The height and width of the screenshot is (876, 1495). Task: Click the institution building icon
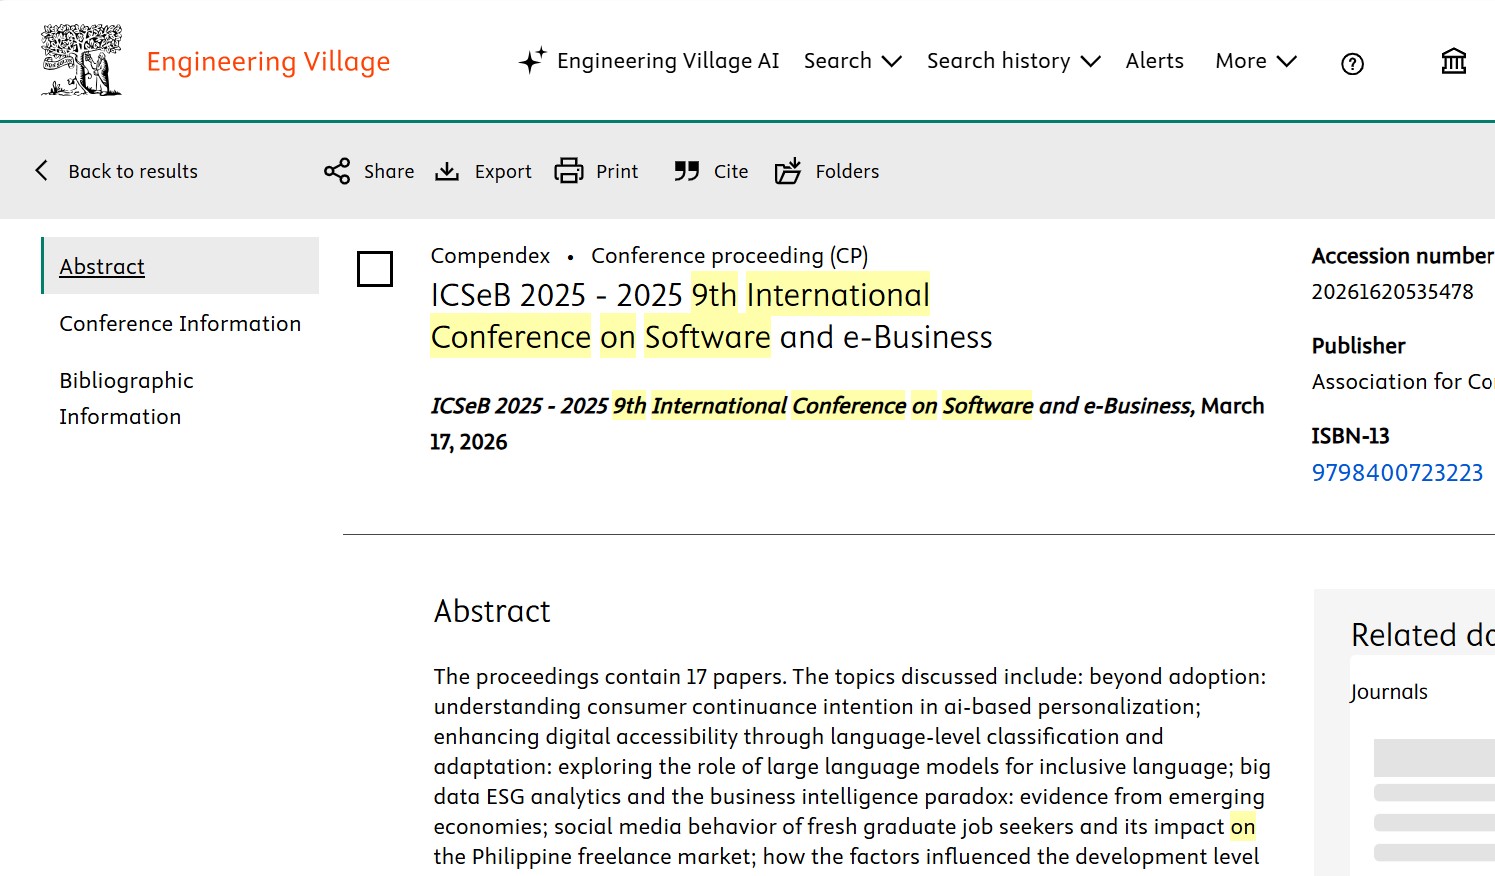[1454, 62]
